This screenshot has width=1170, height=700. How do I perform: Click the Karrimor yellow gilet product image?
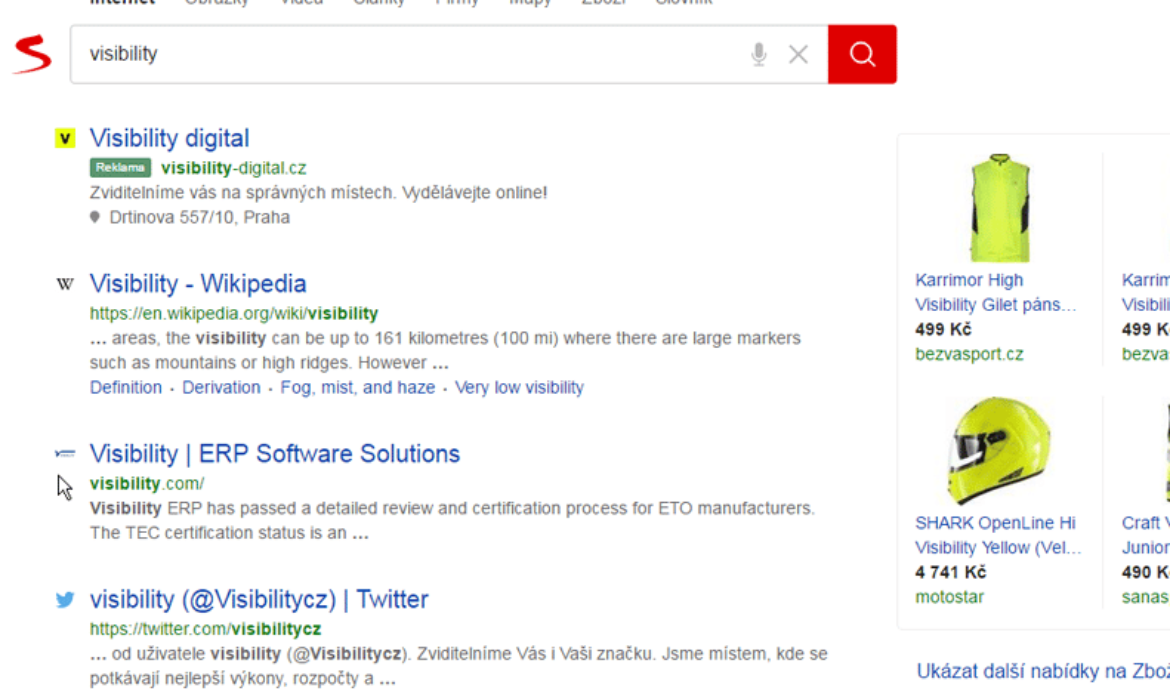point(1000,207)
